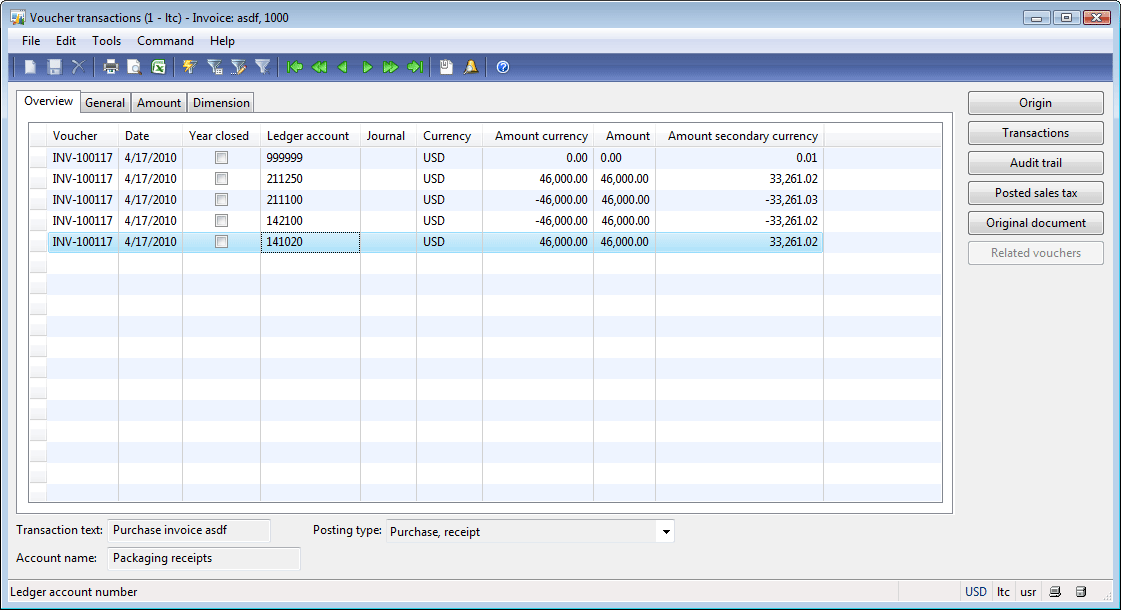Jump to the last record
1121x610 pixels.
tap(415, 67)
